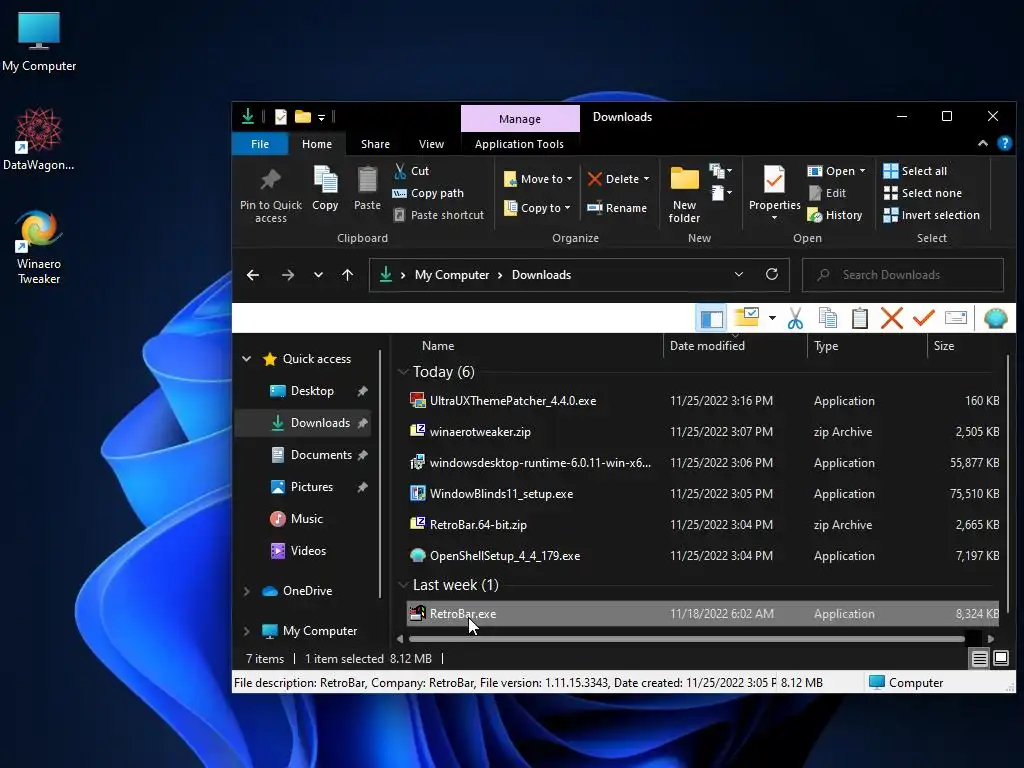Go forward with the forward arrow
The image size is (1024, 768).
point(288,275)
